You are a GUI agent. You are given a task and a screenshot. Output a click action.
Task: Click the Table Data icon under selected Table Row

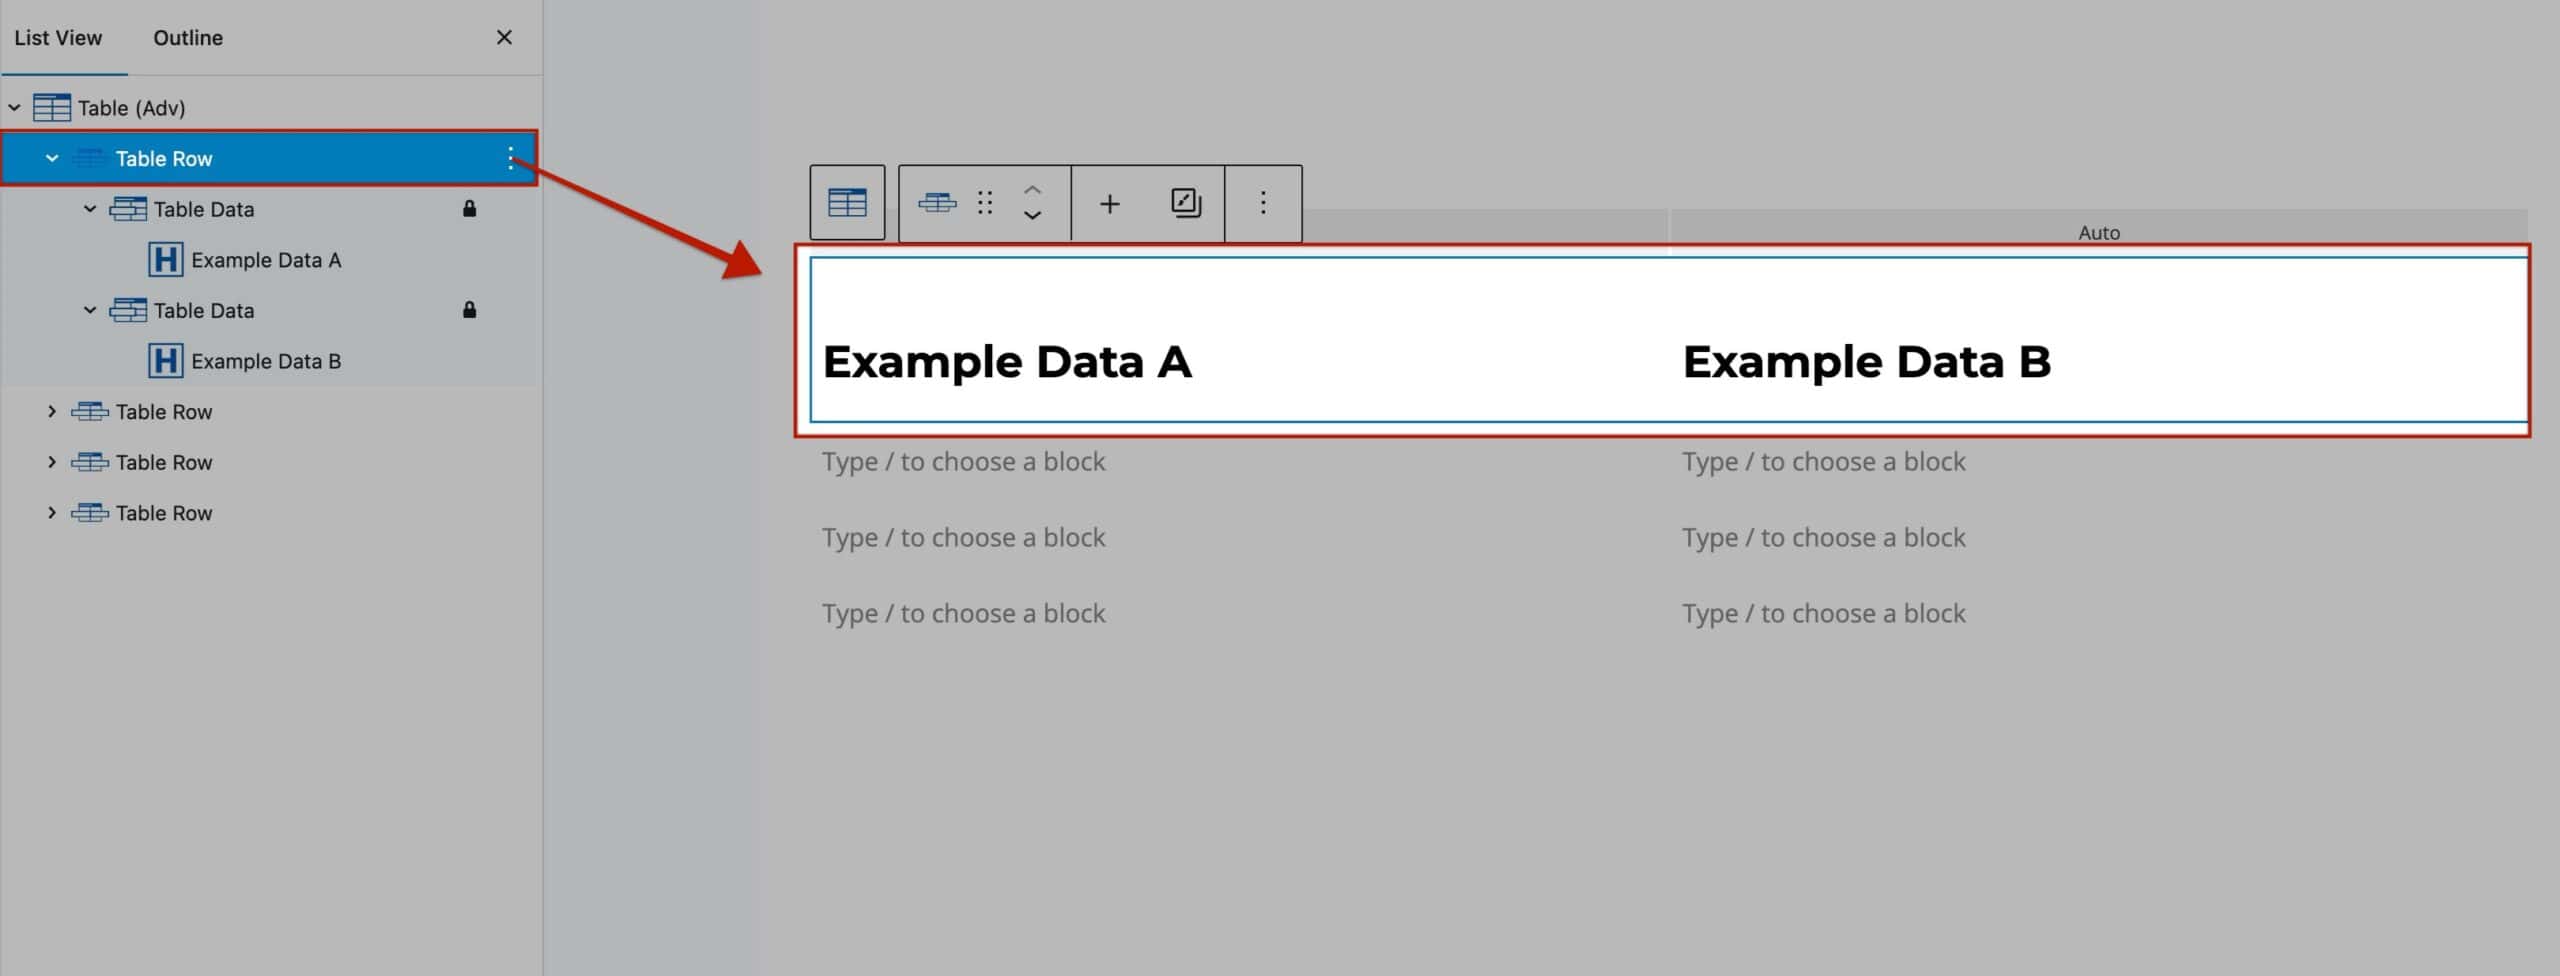pos(128,209)
